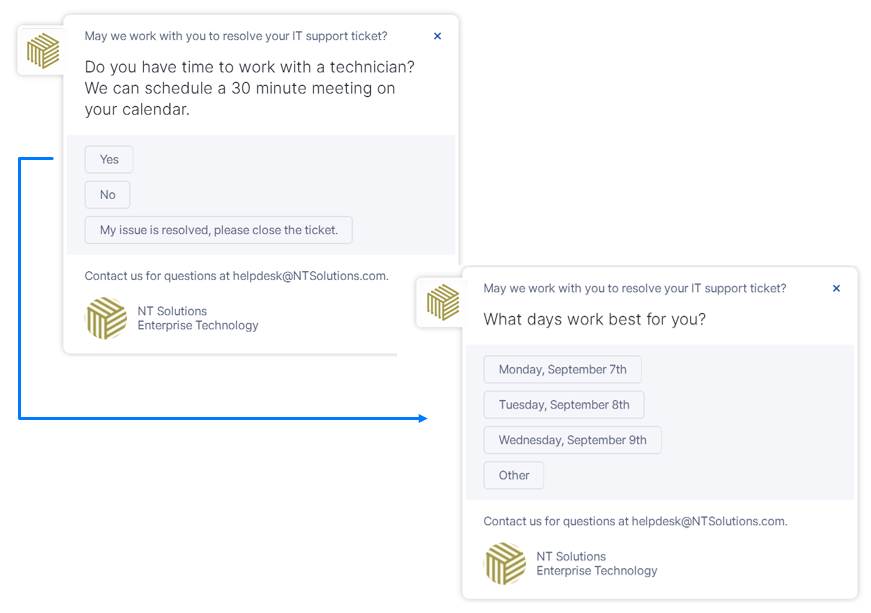Screen dimensions: 871x613
Task: Dismiss the 'What days work best' card
Action: coord(836,288)
